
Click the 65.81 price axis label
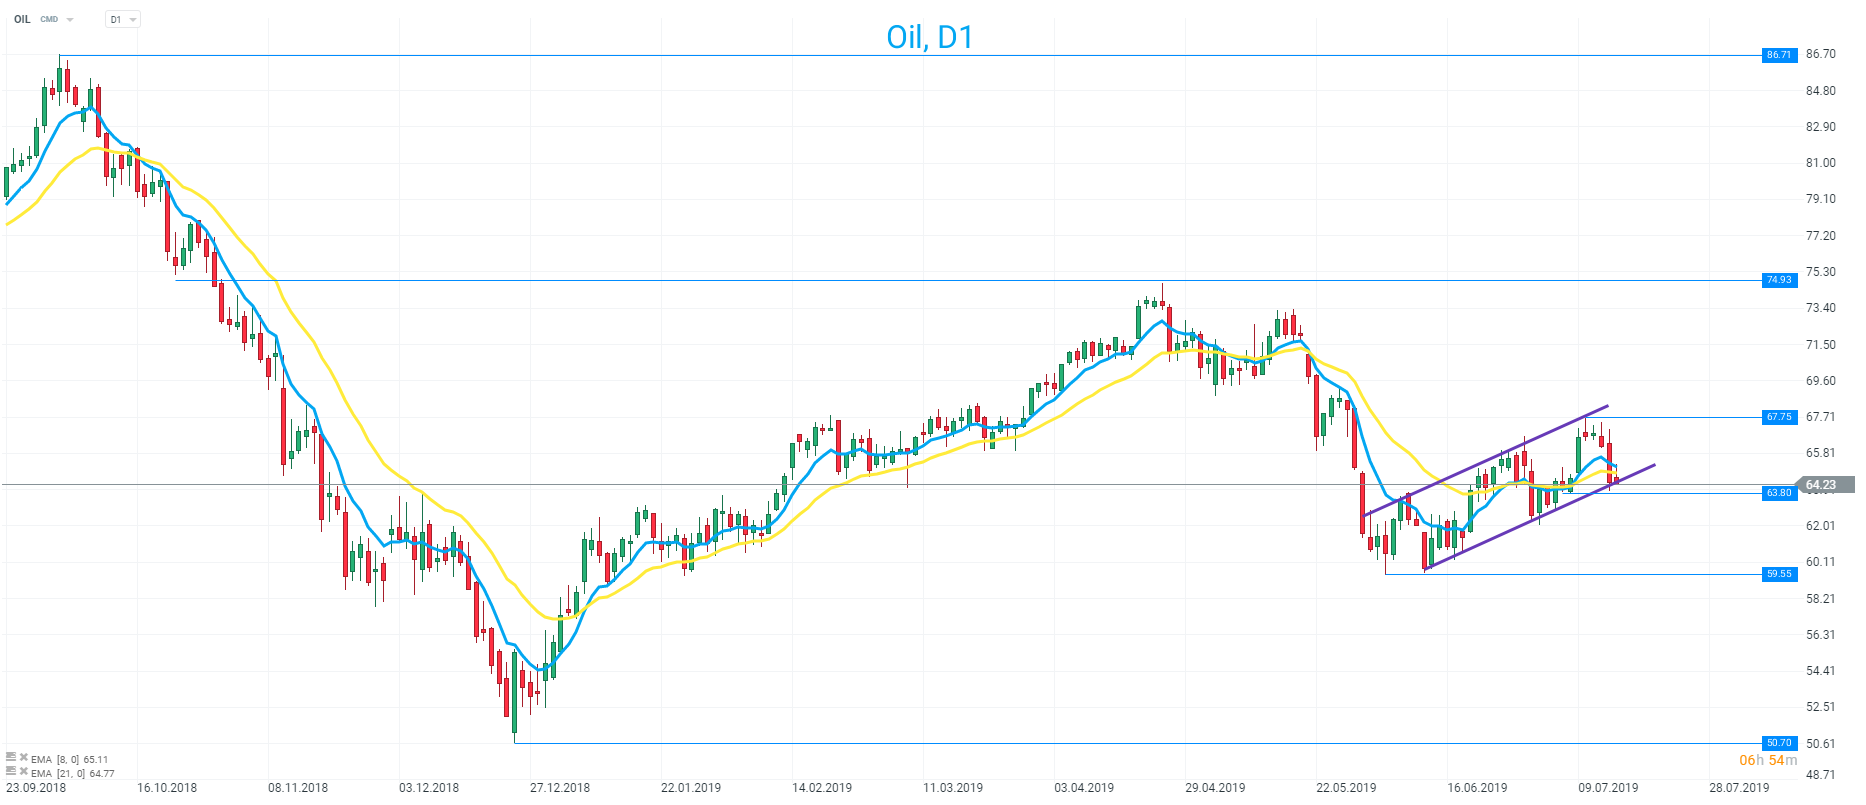pyautogui.click(x=1821, y=453)
